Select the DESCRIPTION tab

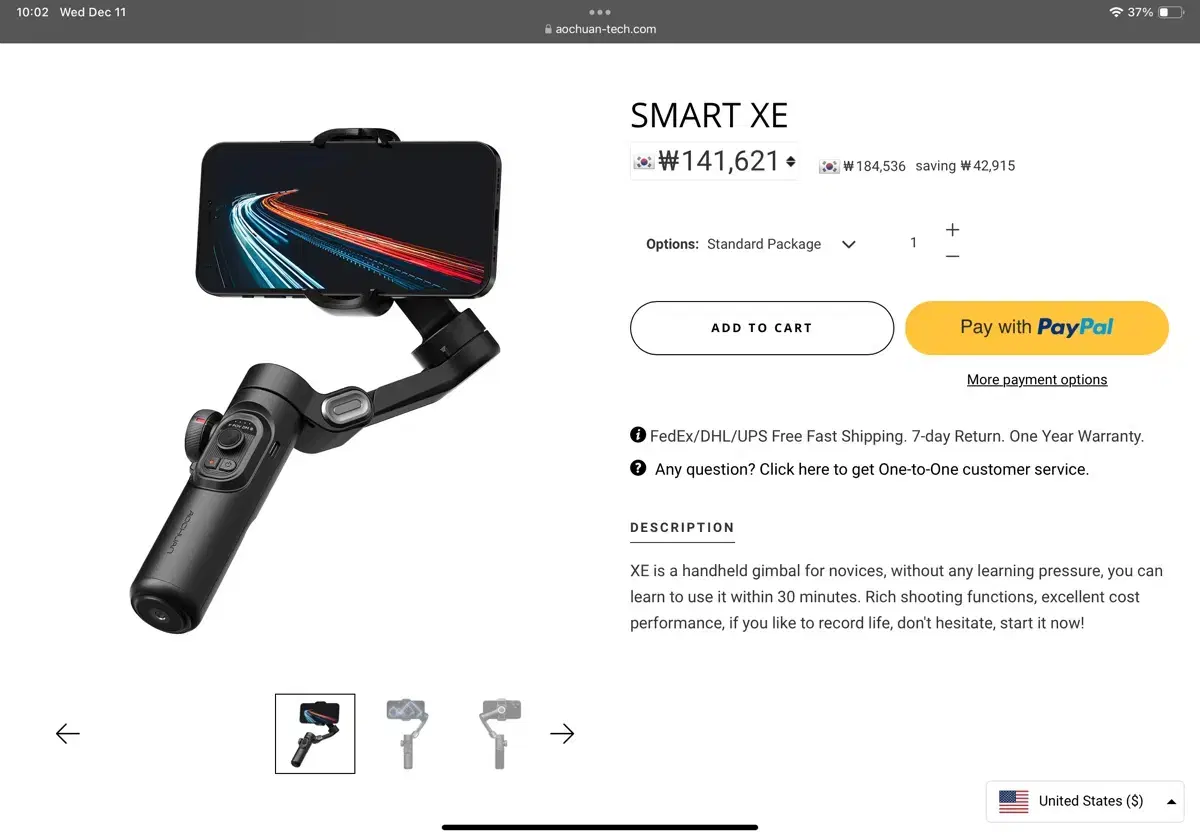682,528
